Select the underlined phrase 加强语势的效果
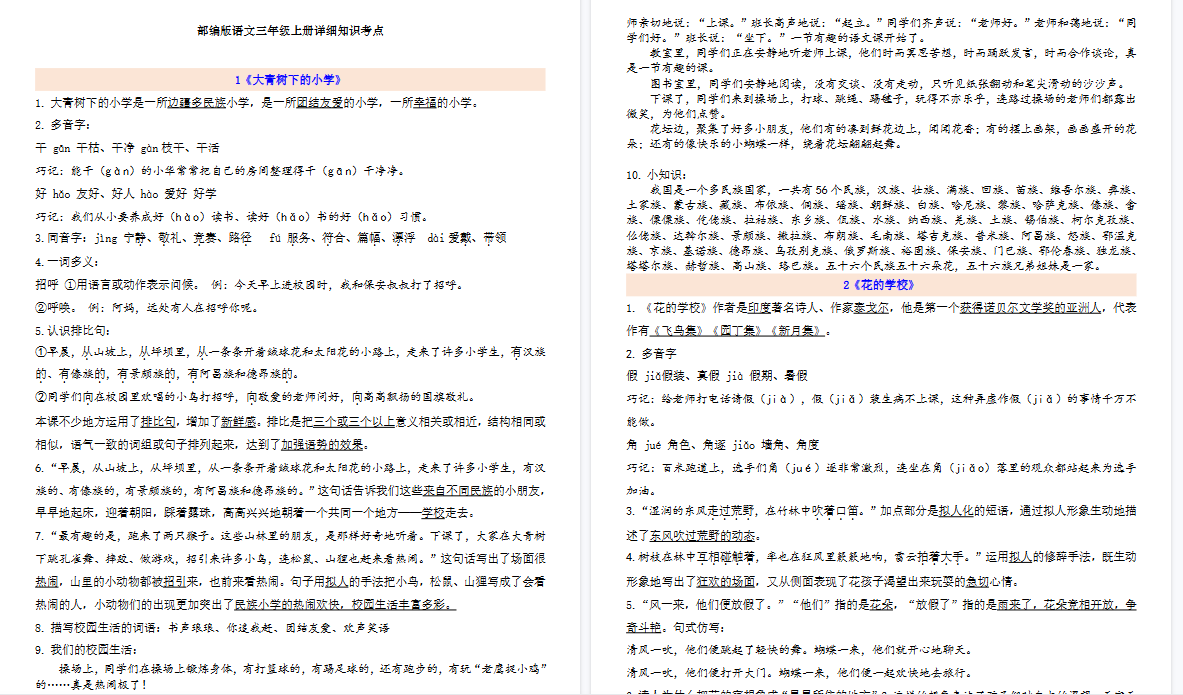Screen dimensions: 1183x695 [322, 446]
